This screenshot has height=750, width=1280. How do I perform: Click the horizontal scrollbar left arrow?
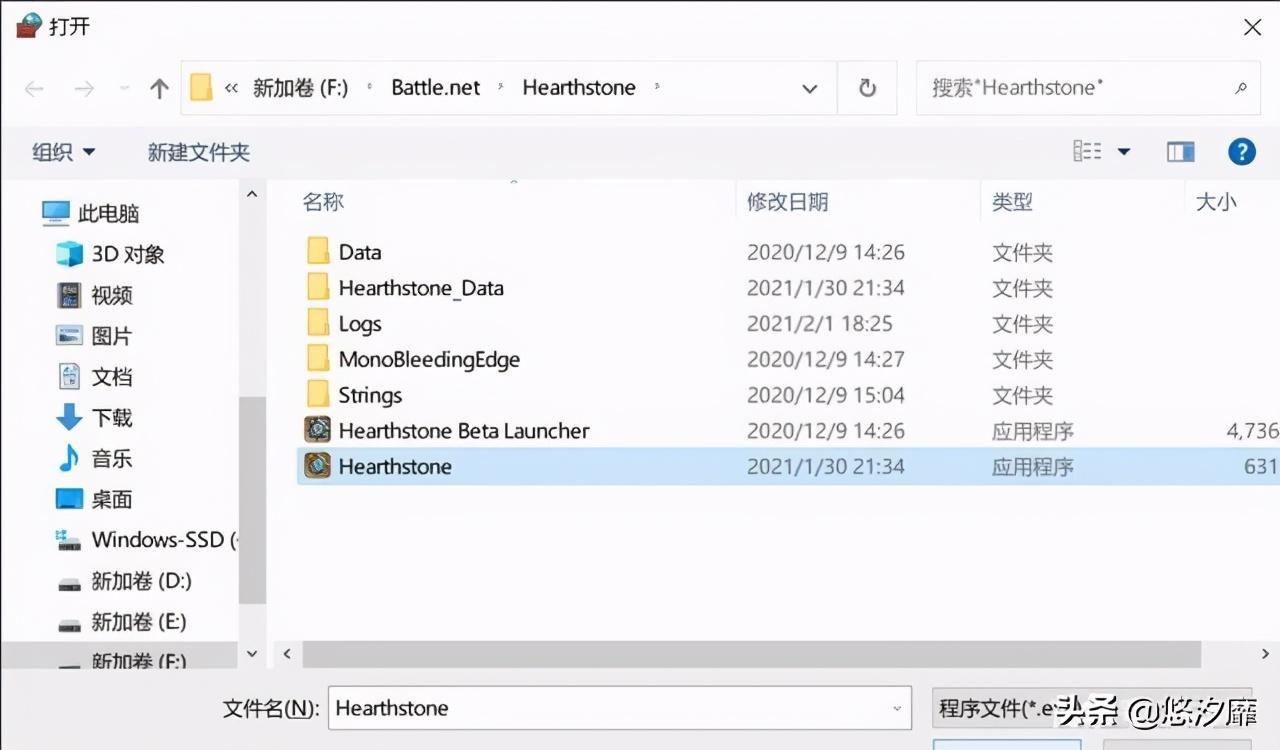[287, 654]
